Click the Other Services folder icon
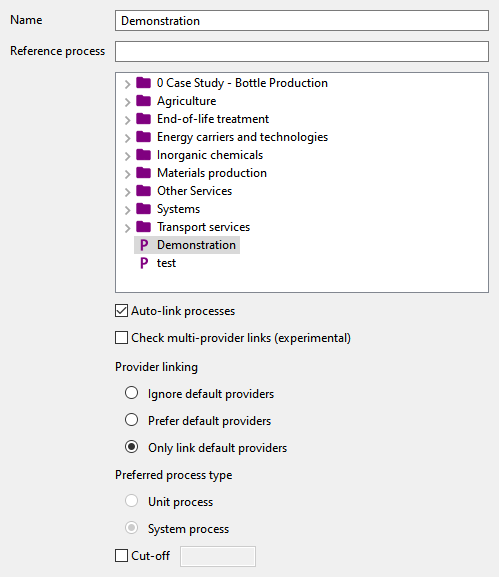The image size is (499, 577). pos(144,191)
